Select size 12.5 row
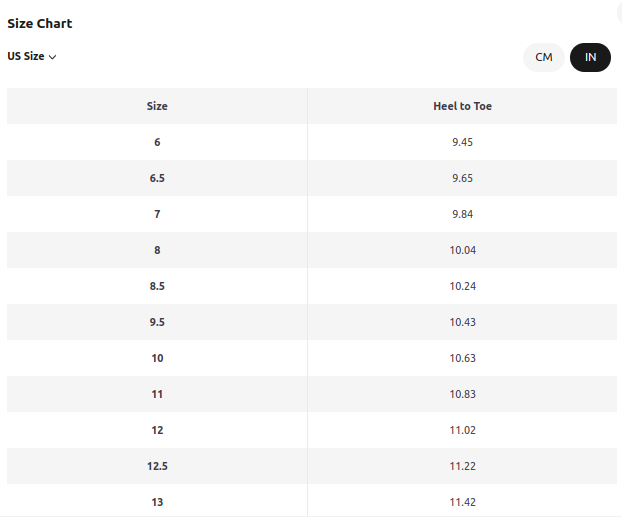 (x=312, y=466)
